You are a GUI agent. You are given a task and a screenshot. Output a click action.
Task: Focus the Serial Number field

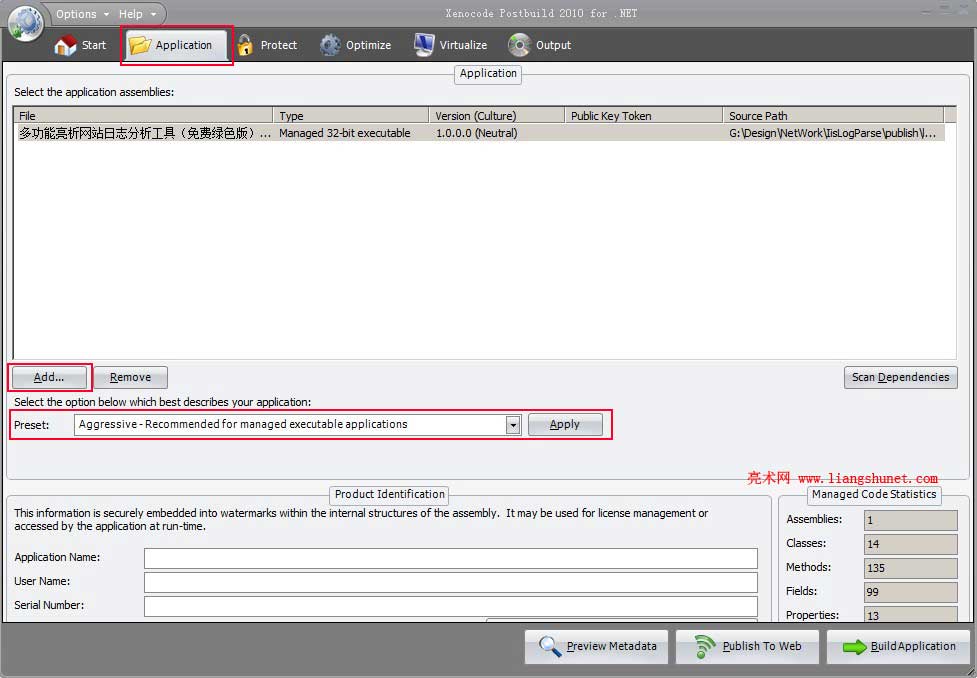point(450,606)
